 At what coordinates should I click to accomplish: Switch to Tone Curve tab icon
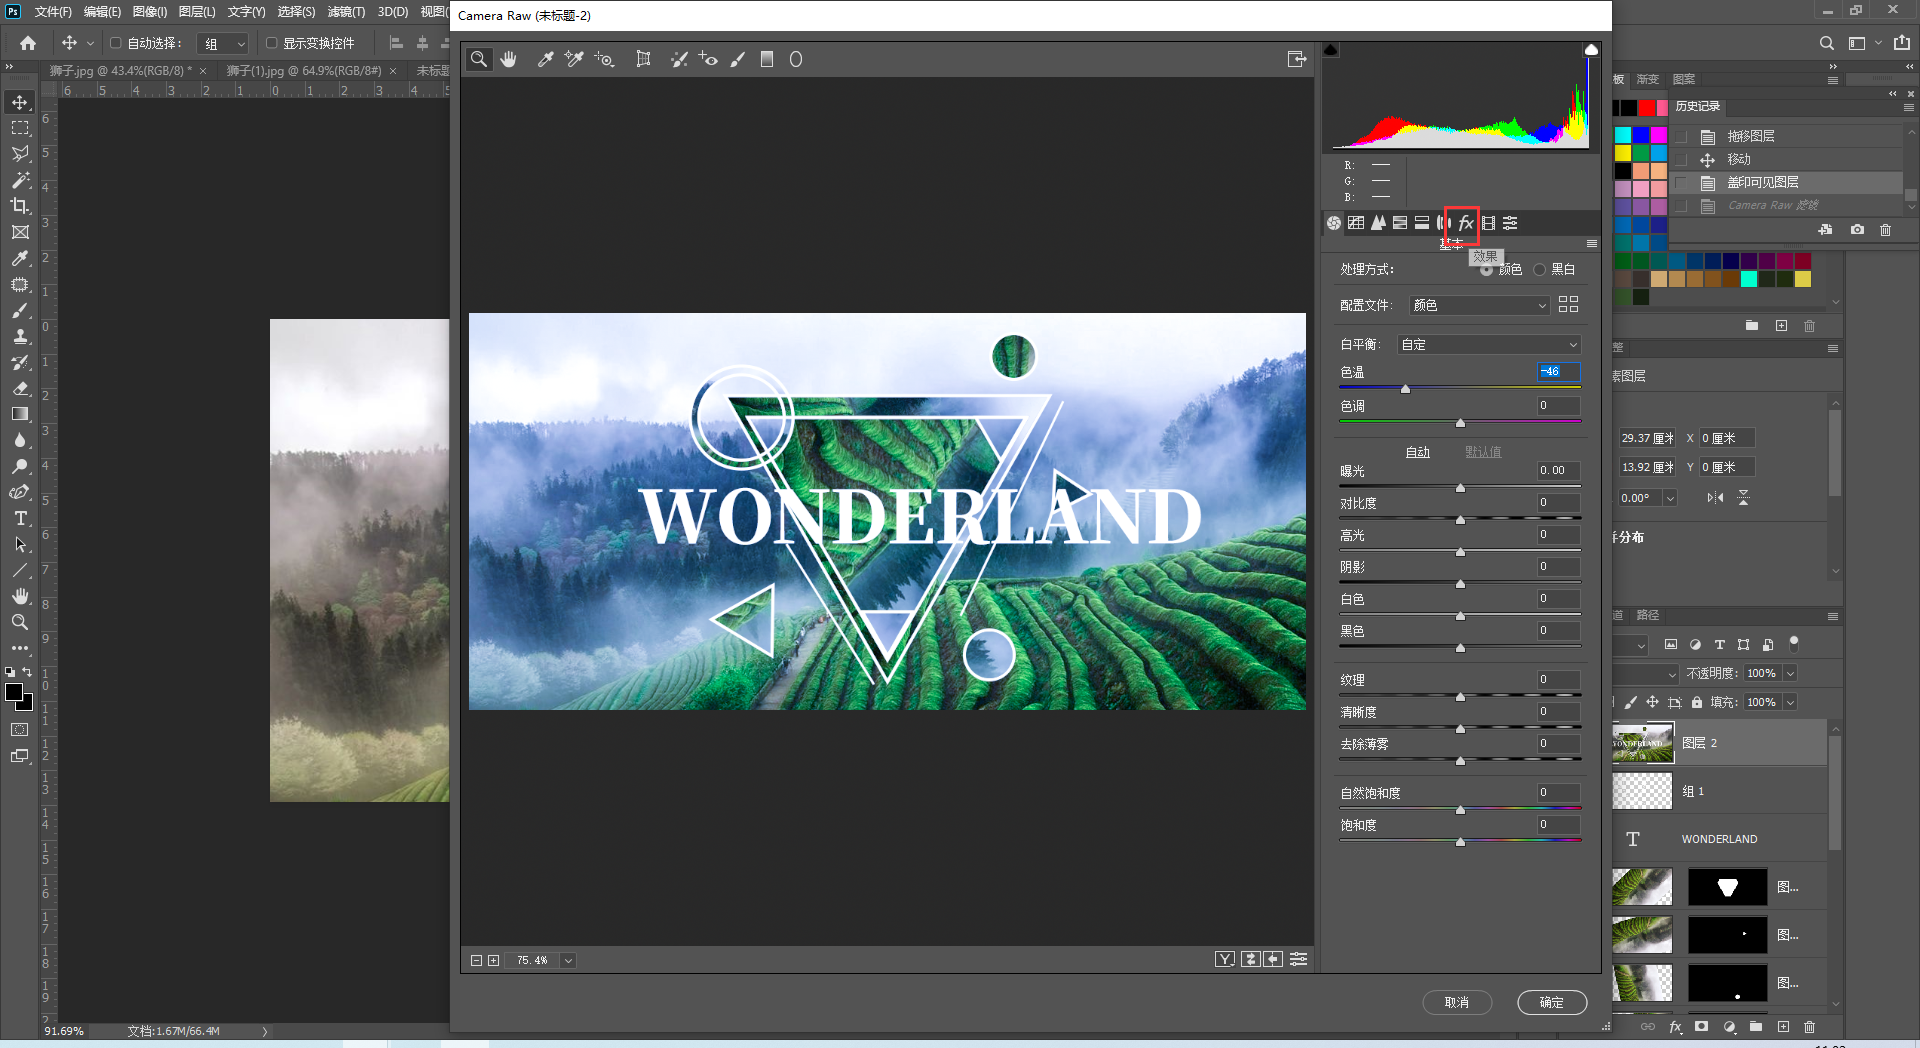1356,223
